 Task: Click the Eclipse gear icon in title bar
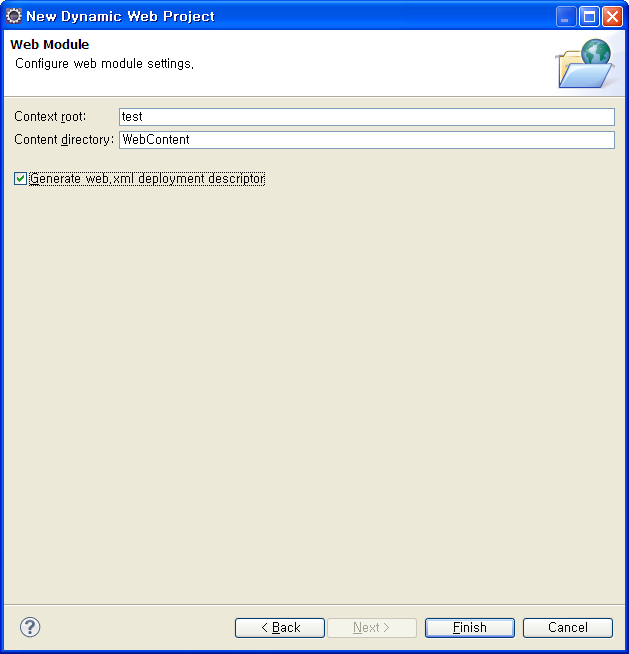click(x=13, y=16)
